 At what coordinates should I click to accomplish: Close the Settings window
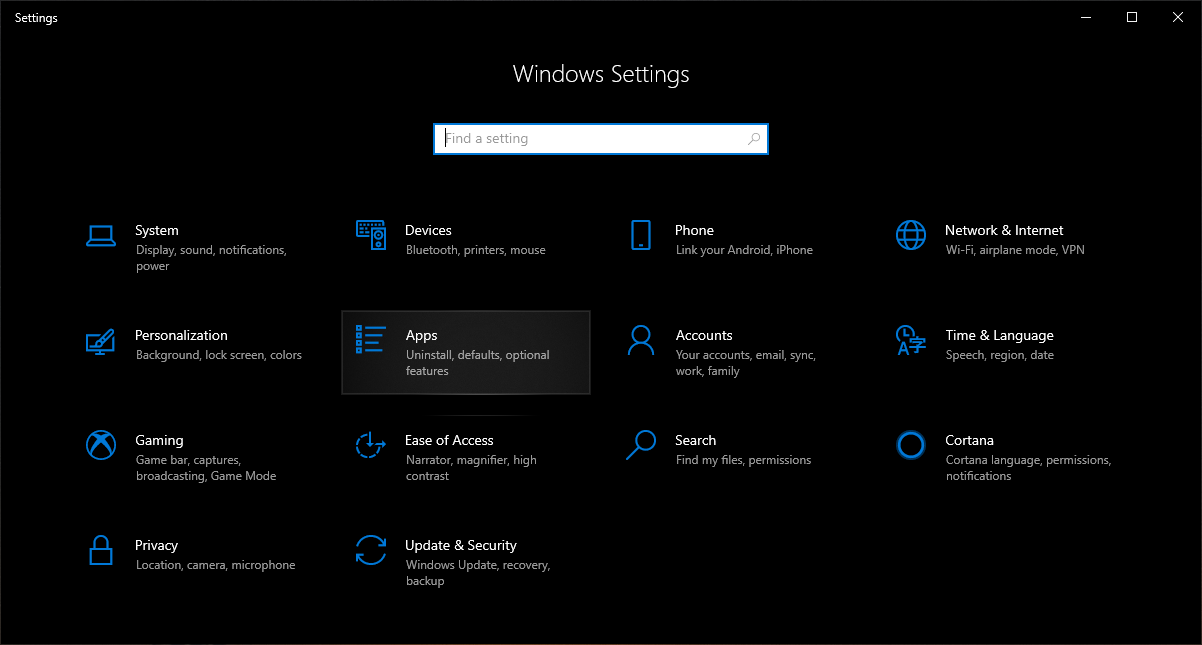(1178, 17)
